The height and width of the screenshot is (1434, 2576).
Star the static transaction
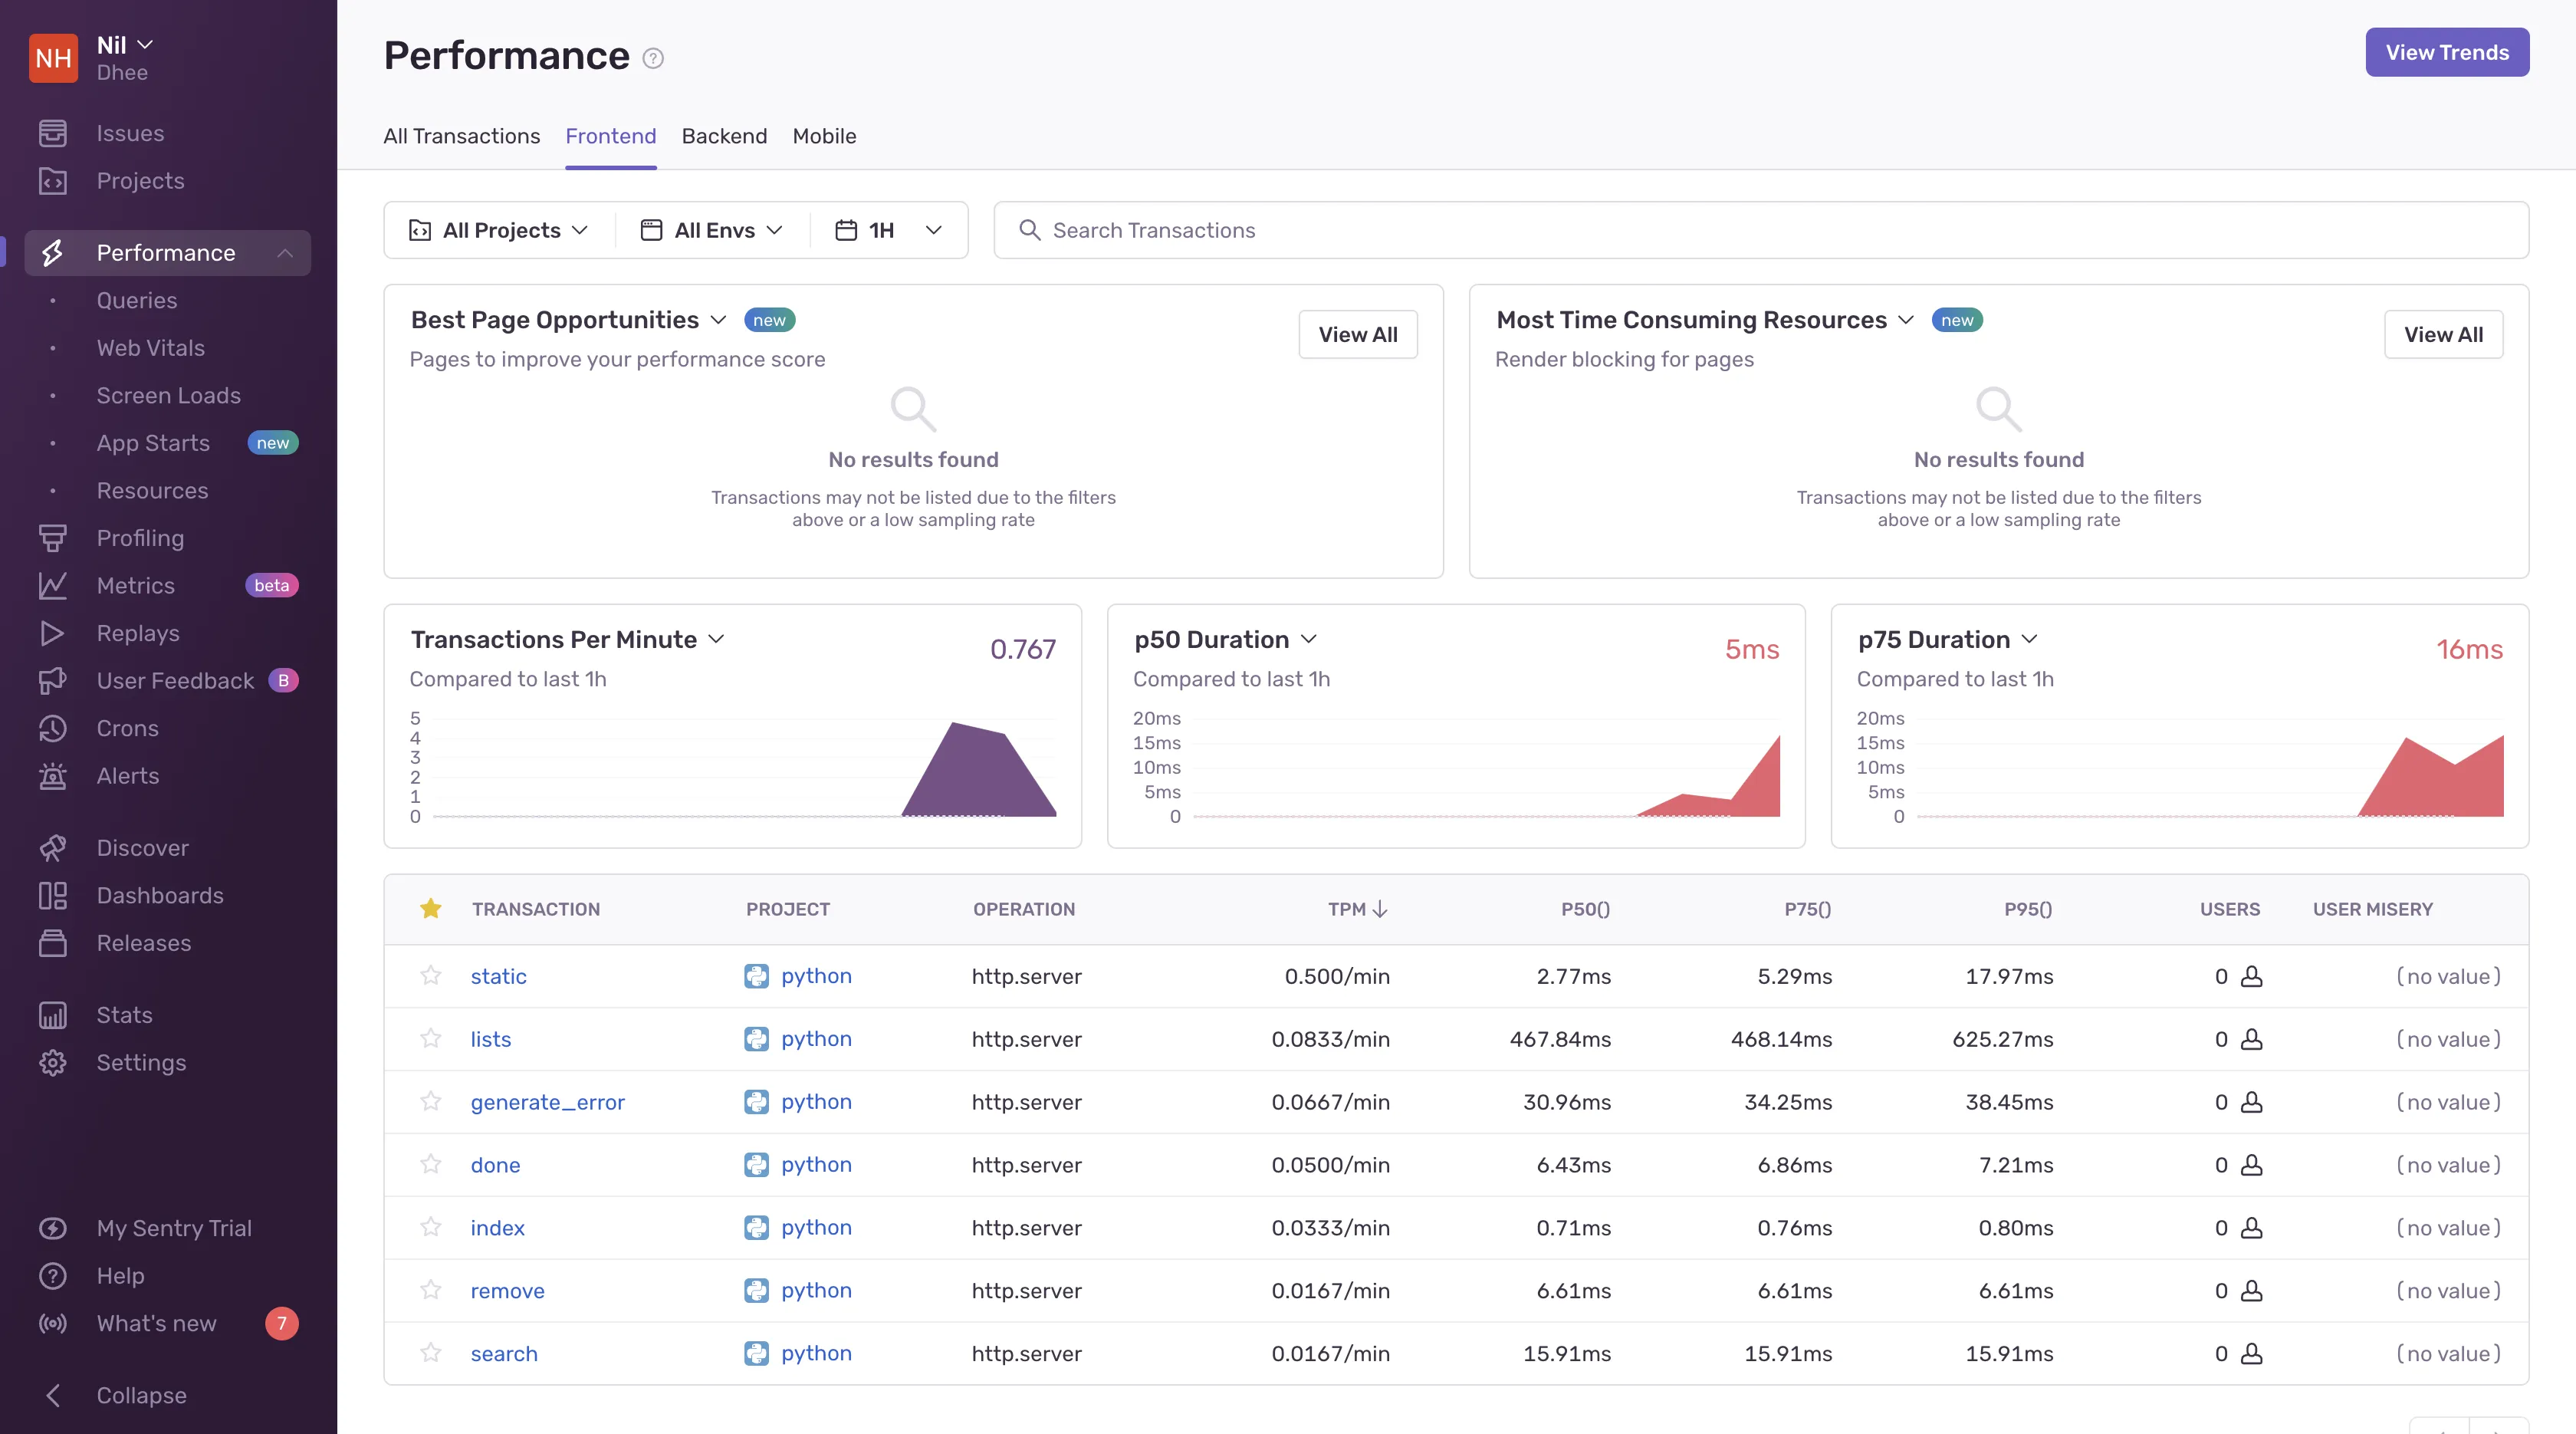point(431,975)
